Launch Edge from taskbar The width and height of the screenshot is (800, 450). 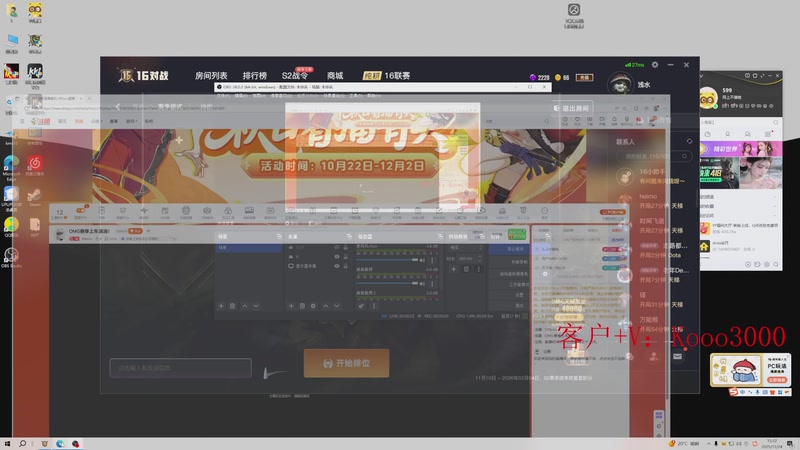point(60,444)
